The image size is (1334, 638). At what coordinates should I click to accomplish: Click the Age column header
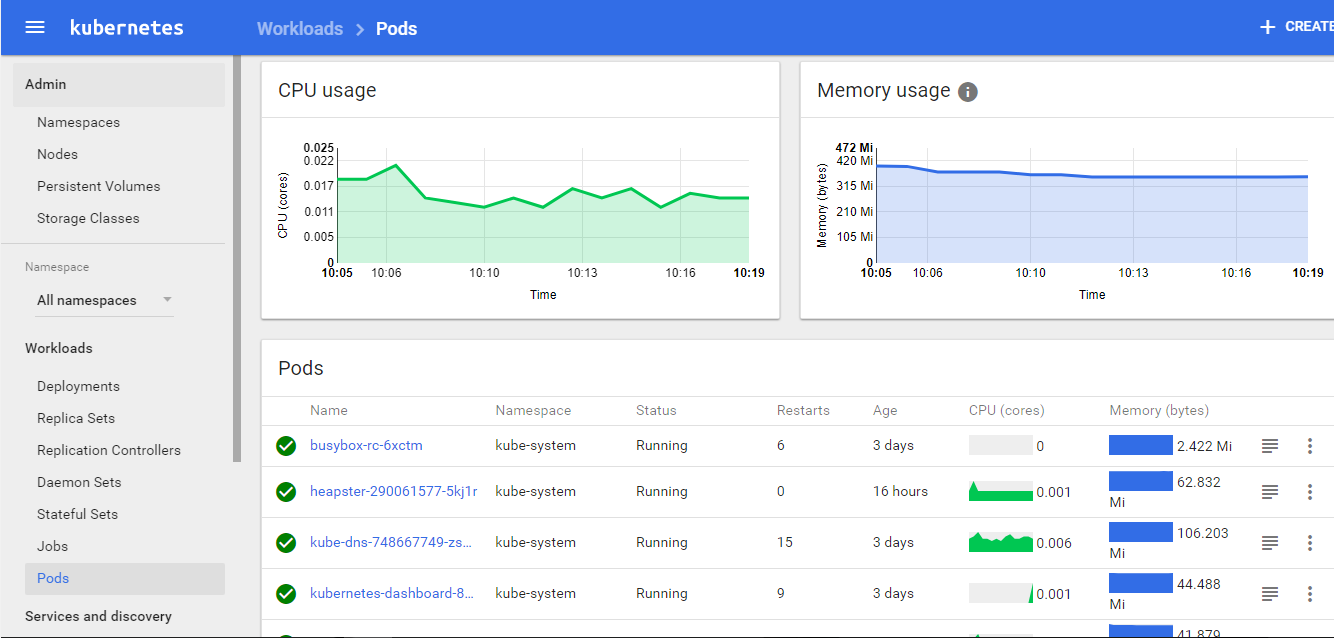pos(885,410)
